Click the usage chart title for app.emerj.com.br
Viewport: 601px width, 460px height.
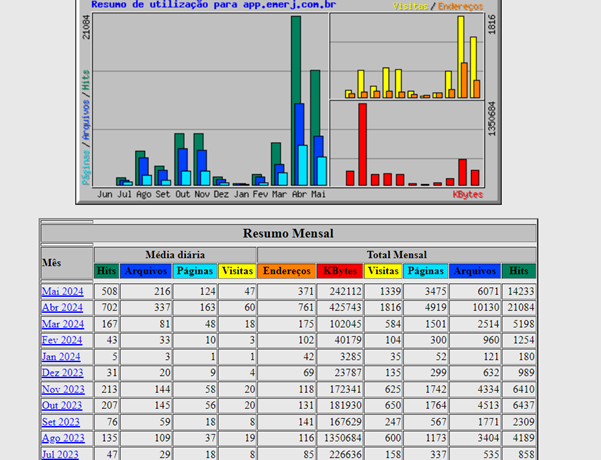click(x=213, y=5)
